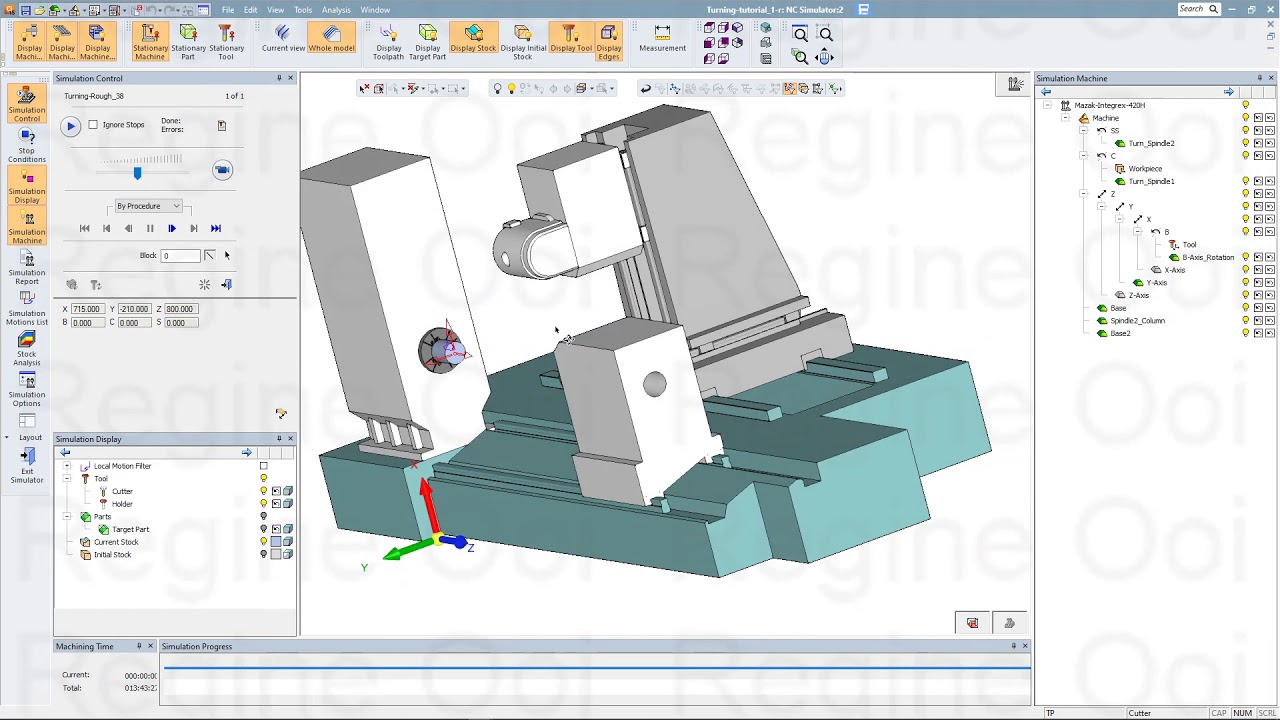This screenshot has width=1280, height=720.
Task: Toggle the Holder visibility light bulb
Action: [x=264, y=504]
